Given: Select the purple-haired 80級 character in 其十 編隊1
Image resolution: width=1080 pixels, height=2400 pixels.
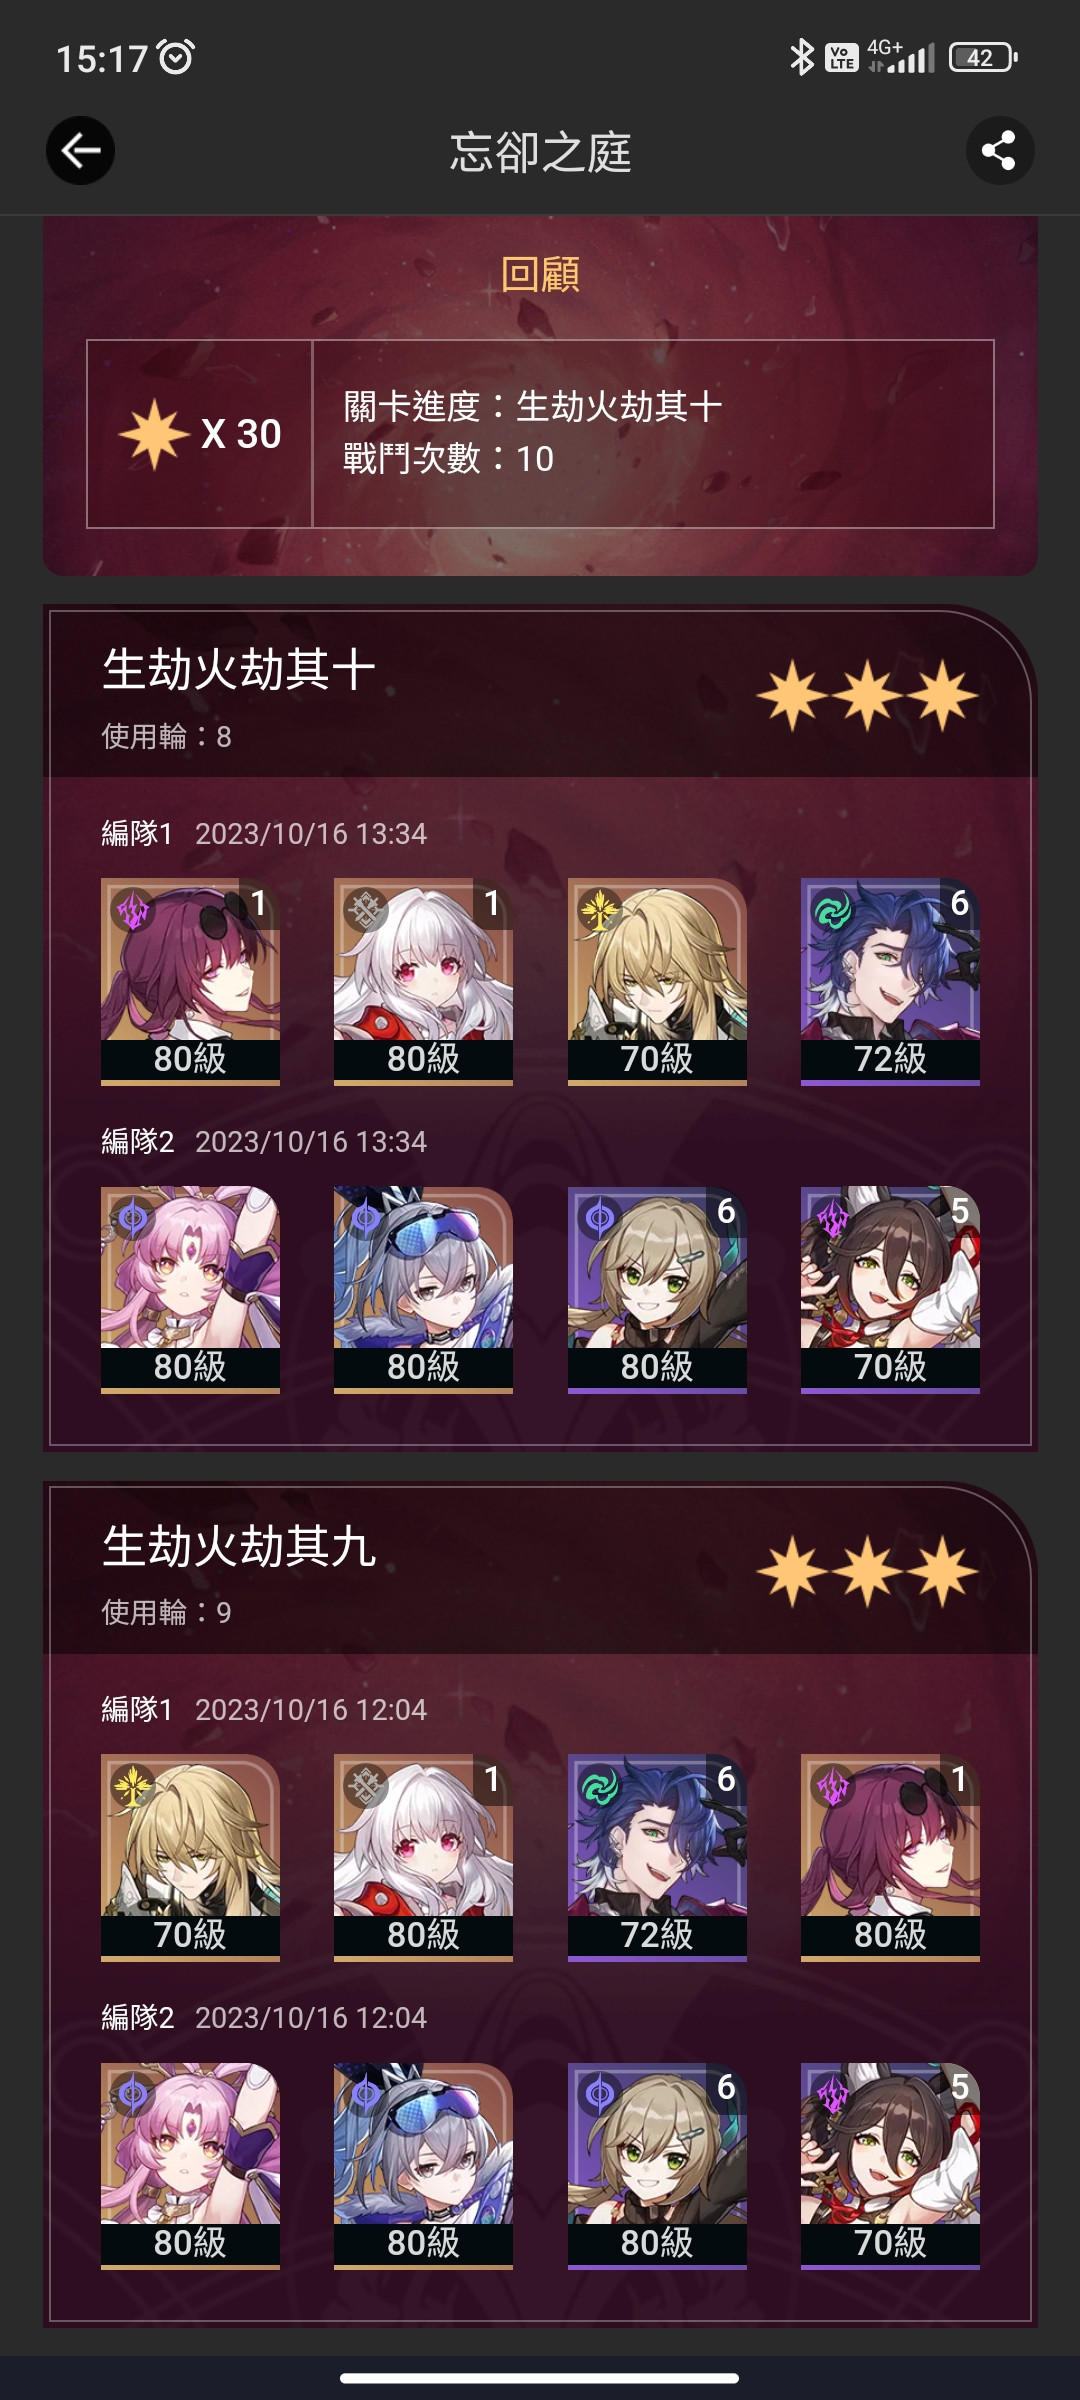Looking at the screenshot, I should coord(190,981).
